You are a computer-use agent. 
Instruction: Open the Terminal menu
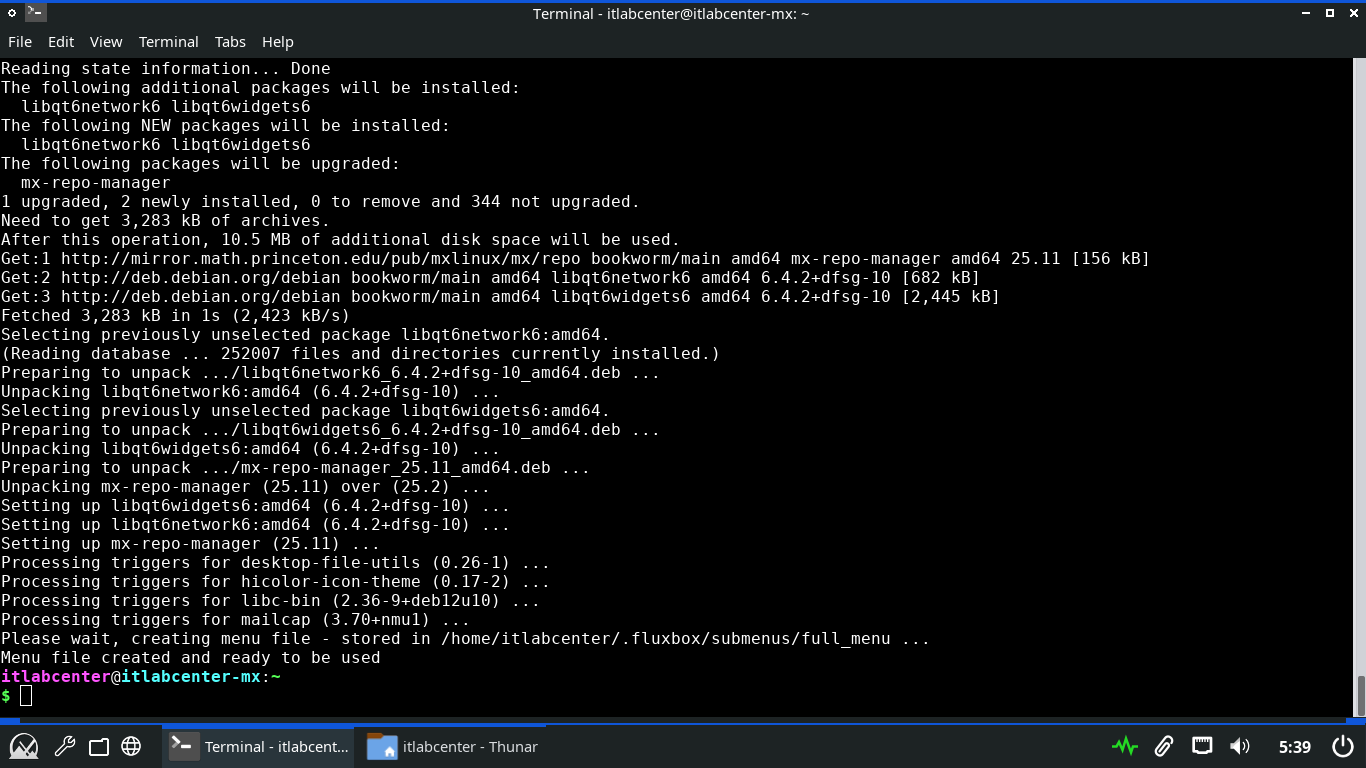coord(168,42)
